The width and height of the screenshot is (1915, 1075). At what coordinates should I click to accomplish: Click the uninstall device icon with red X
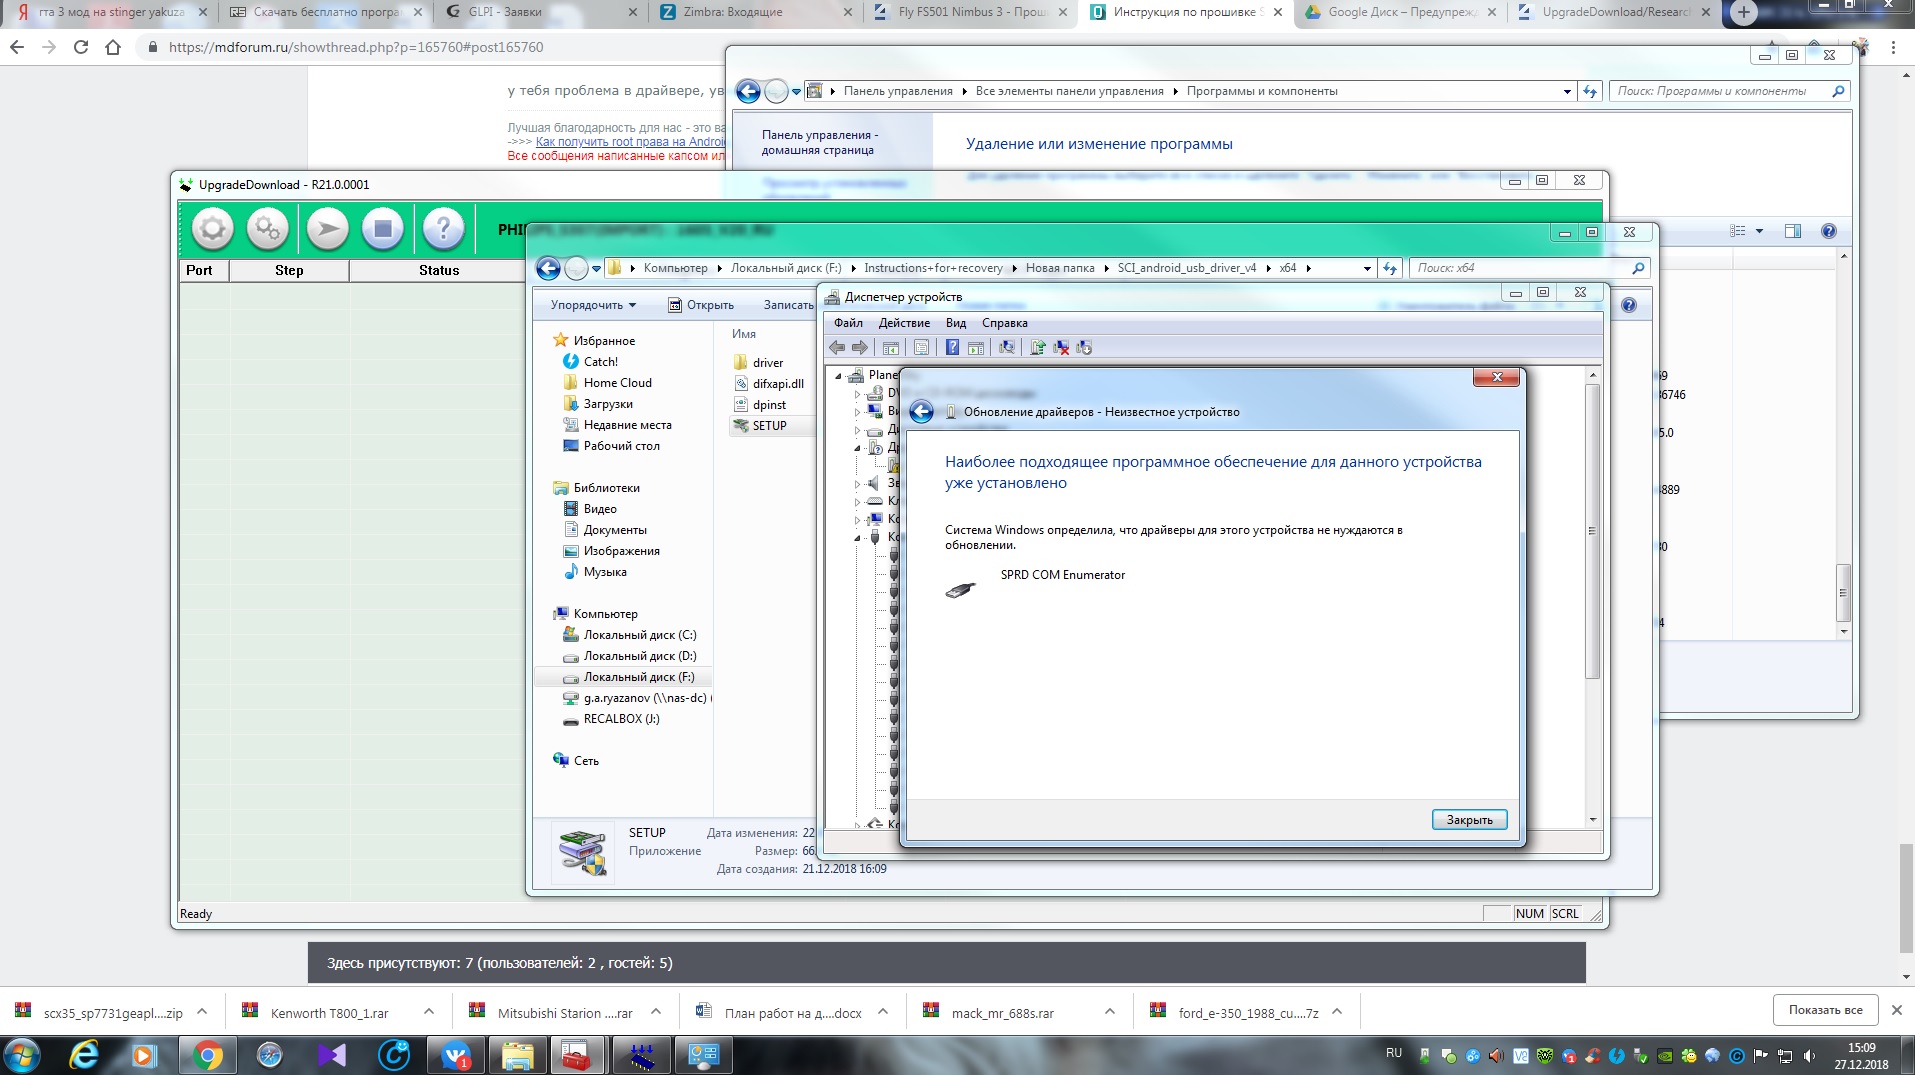pos(1061,348)
